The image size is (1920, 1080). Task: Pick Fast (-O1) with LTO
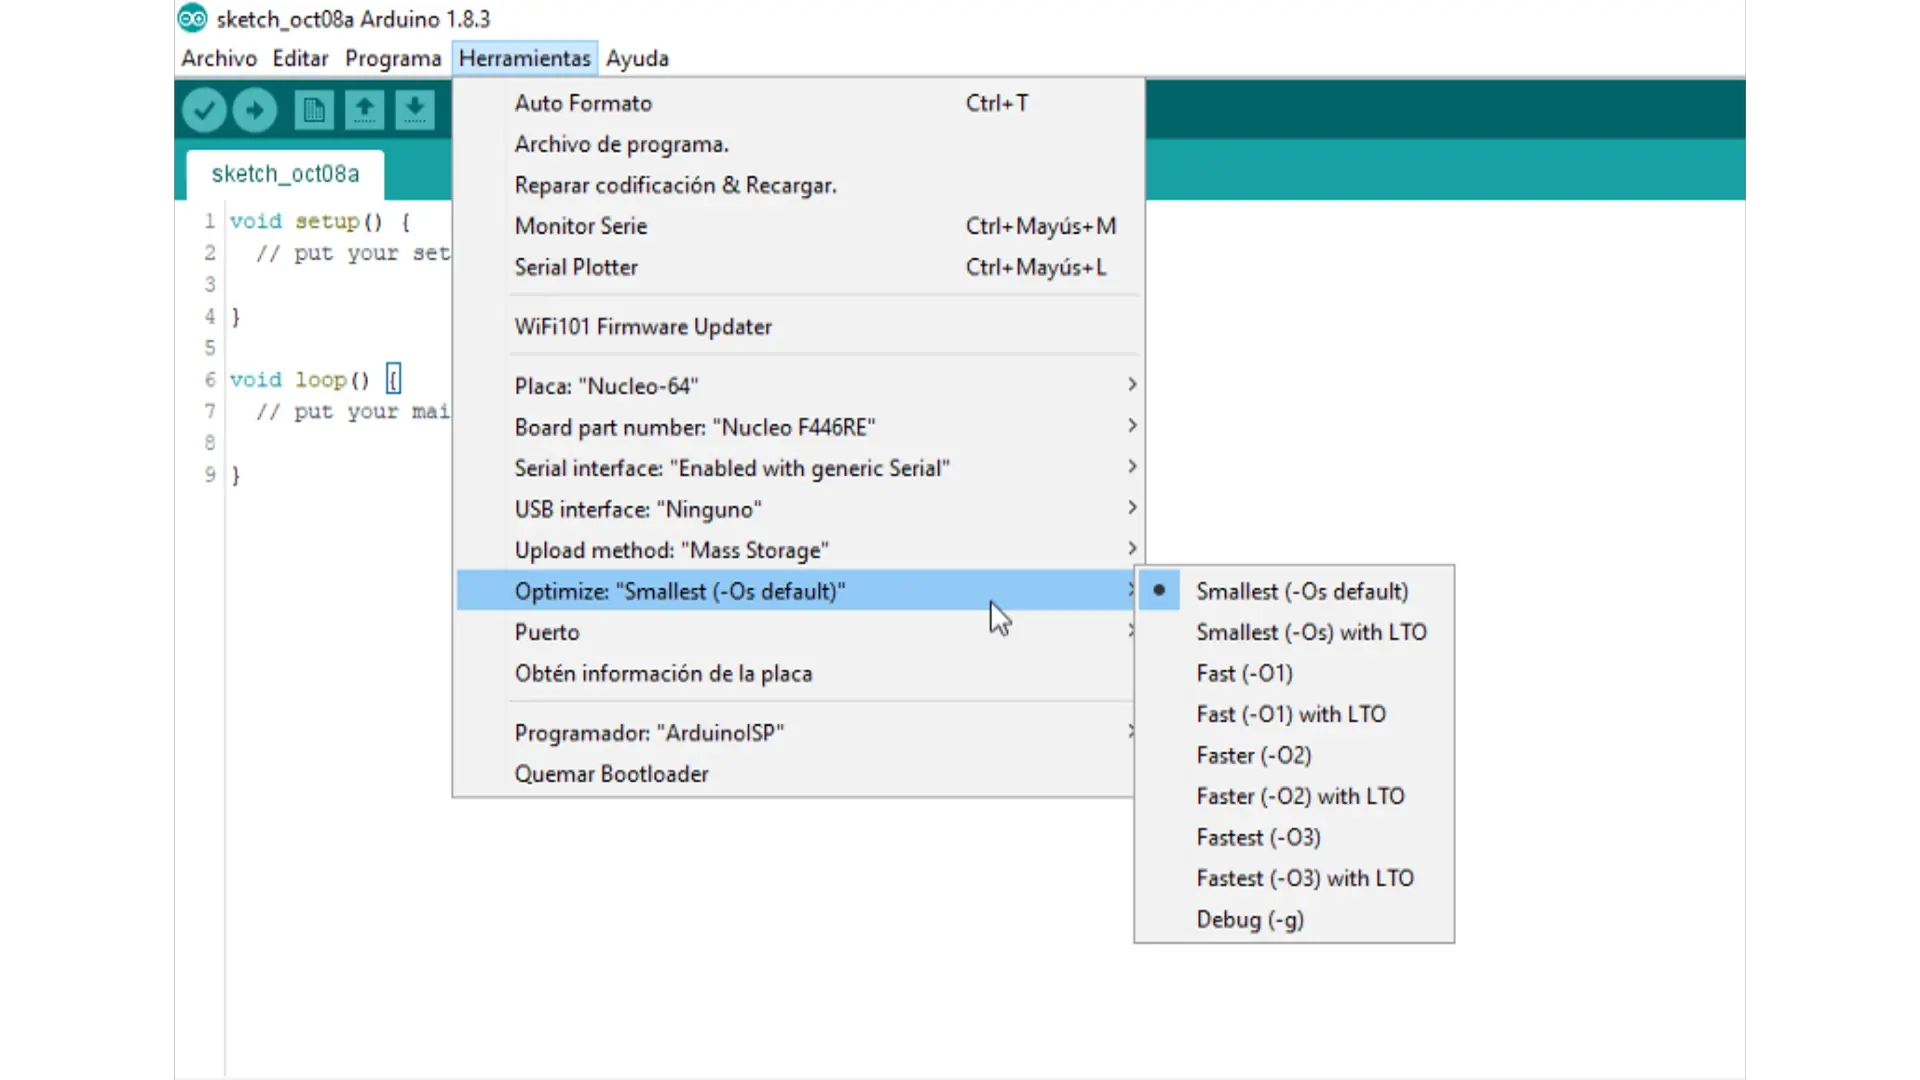(x=1294, y=714)
